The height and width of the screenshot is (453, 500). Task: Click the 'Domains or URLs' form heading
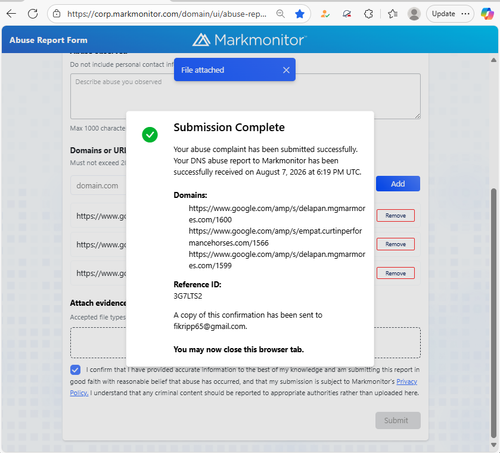tap(98, 150)
